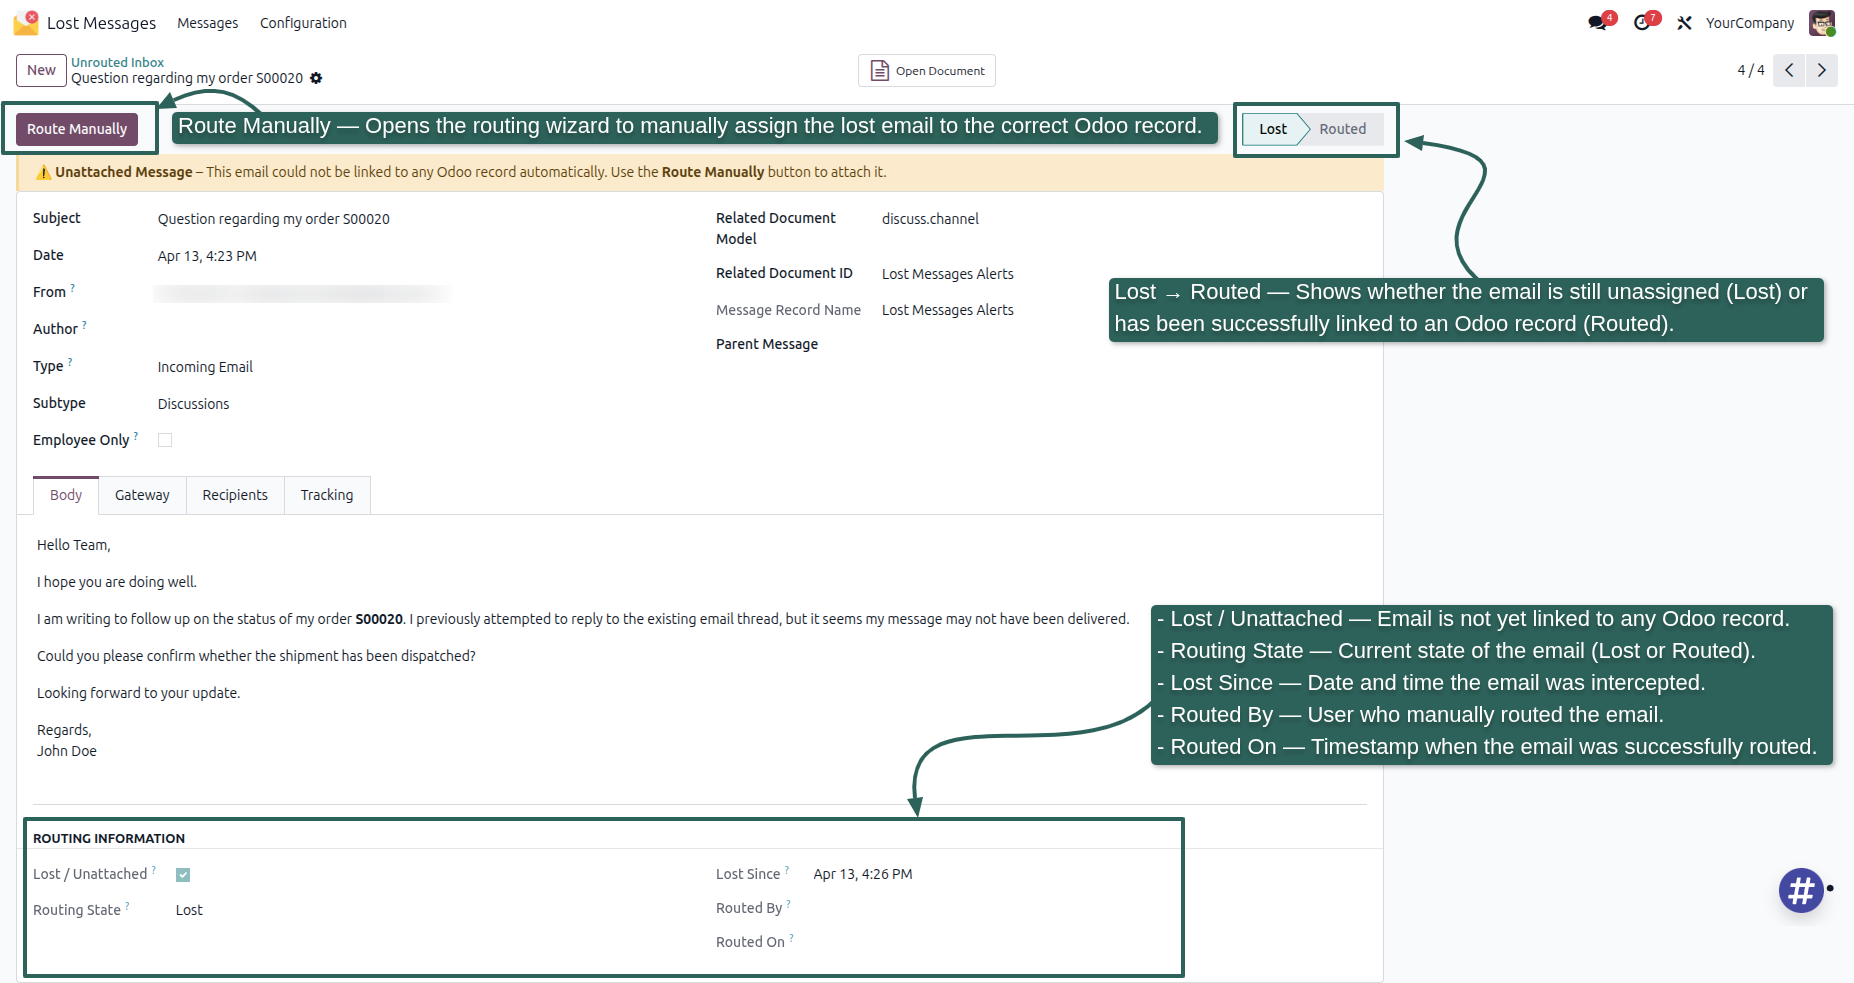Click the Type field help question mark

(x=70, y=362)
